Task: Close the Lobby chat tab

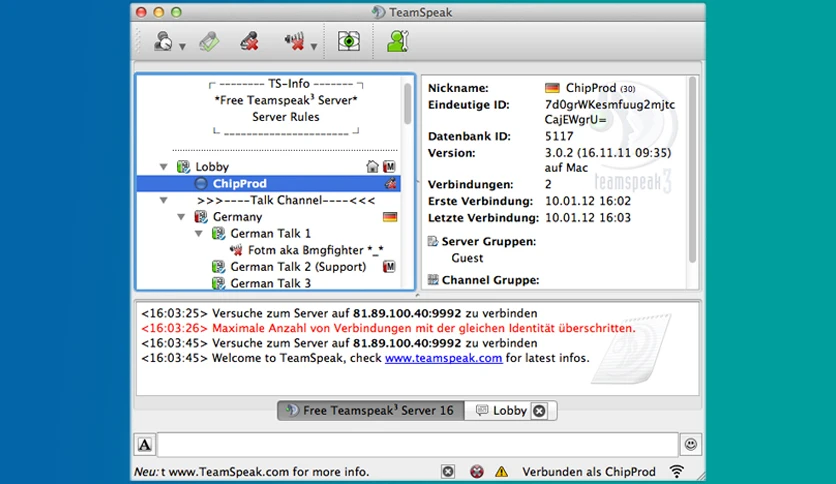Action: coord(540,411)
